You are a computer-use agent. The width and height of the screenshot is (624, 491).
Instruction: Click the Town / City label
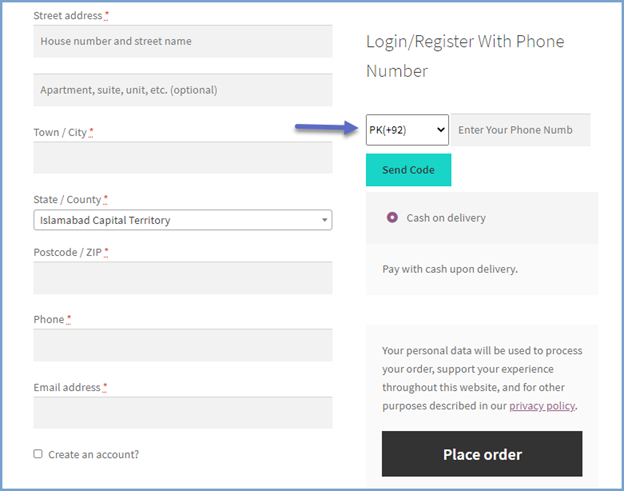(60, 132)
